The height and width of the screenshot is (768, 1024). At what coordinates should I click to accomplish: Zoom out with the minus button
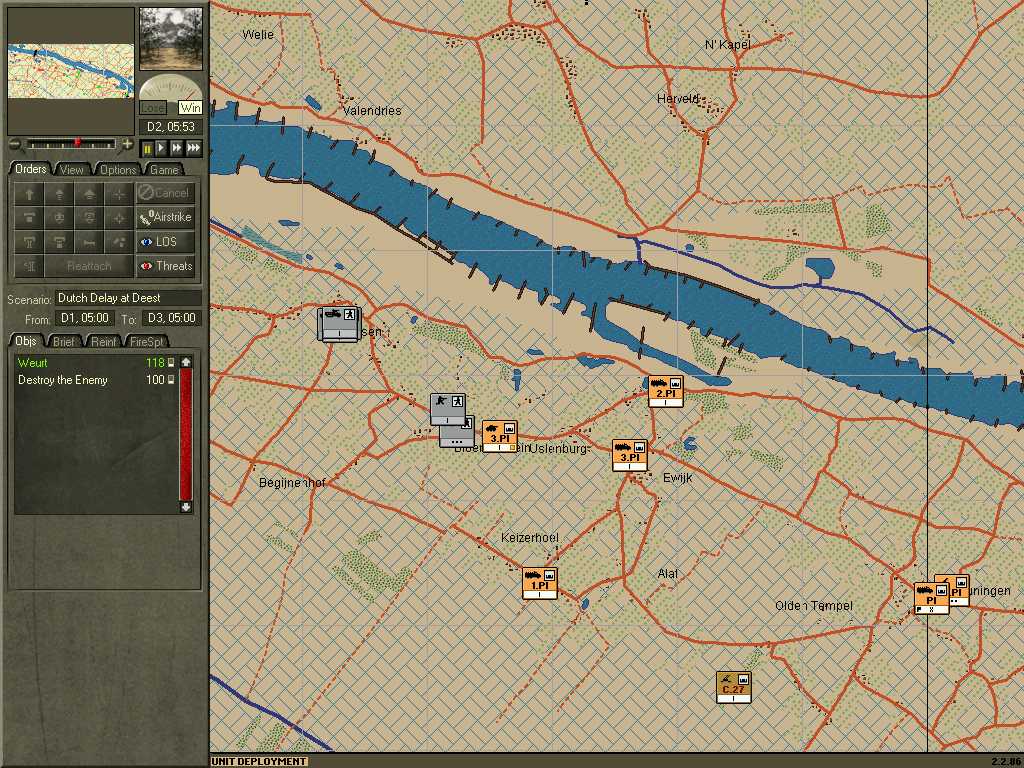pyautogui.click(x=14, y=144)
